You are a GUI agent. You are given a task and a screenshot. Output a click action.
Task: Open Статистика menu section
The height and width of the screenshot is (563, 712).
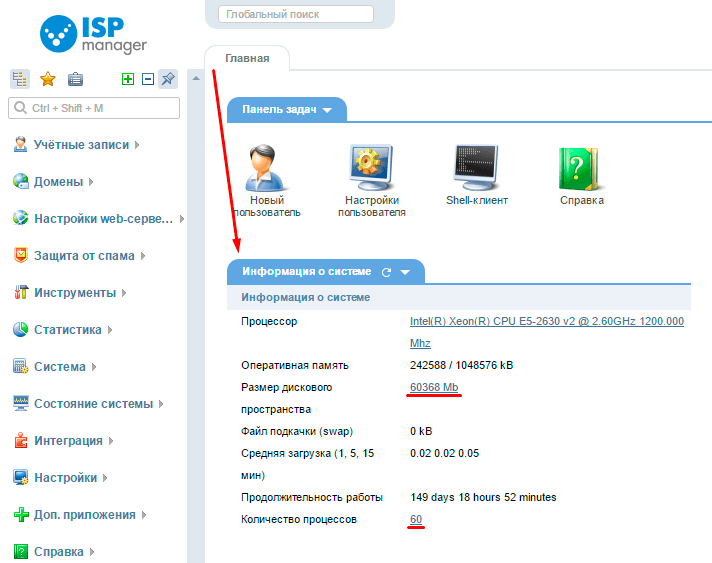(x=68, y=330)
